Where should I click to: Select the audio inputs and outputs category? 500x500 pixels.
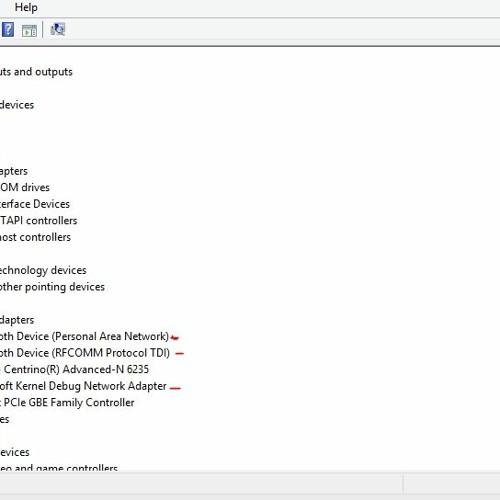tap(36, 72)
